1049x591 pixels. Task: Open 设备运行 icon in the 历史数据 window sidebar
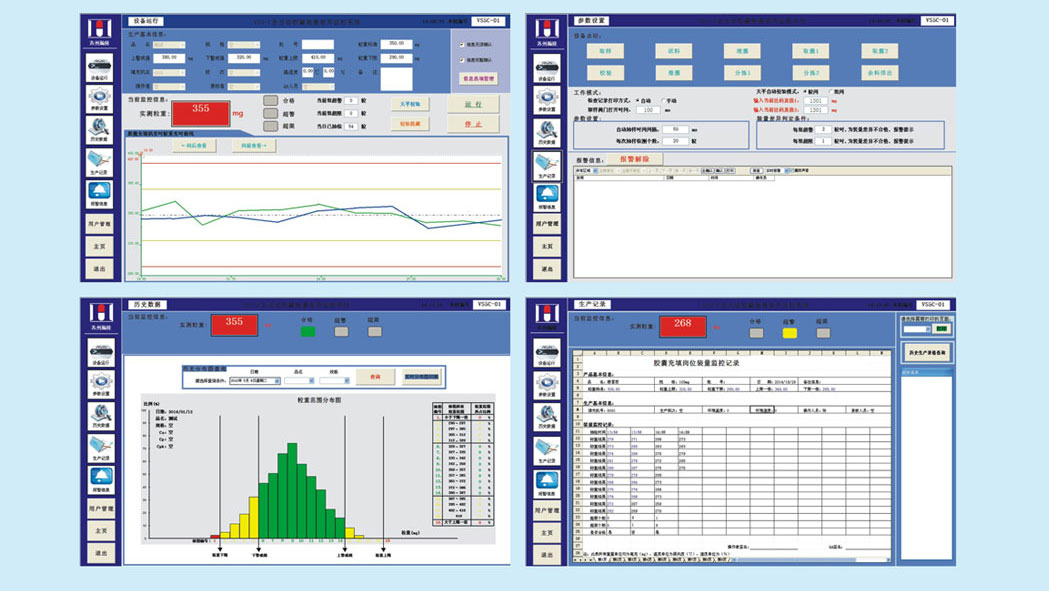(100, 353)
